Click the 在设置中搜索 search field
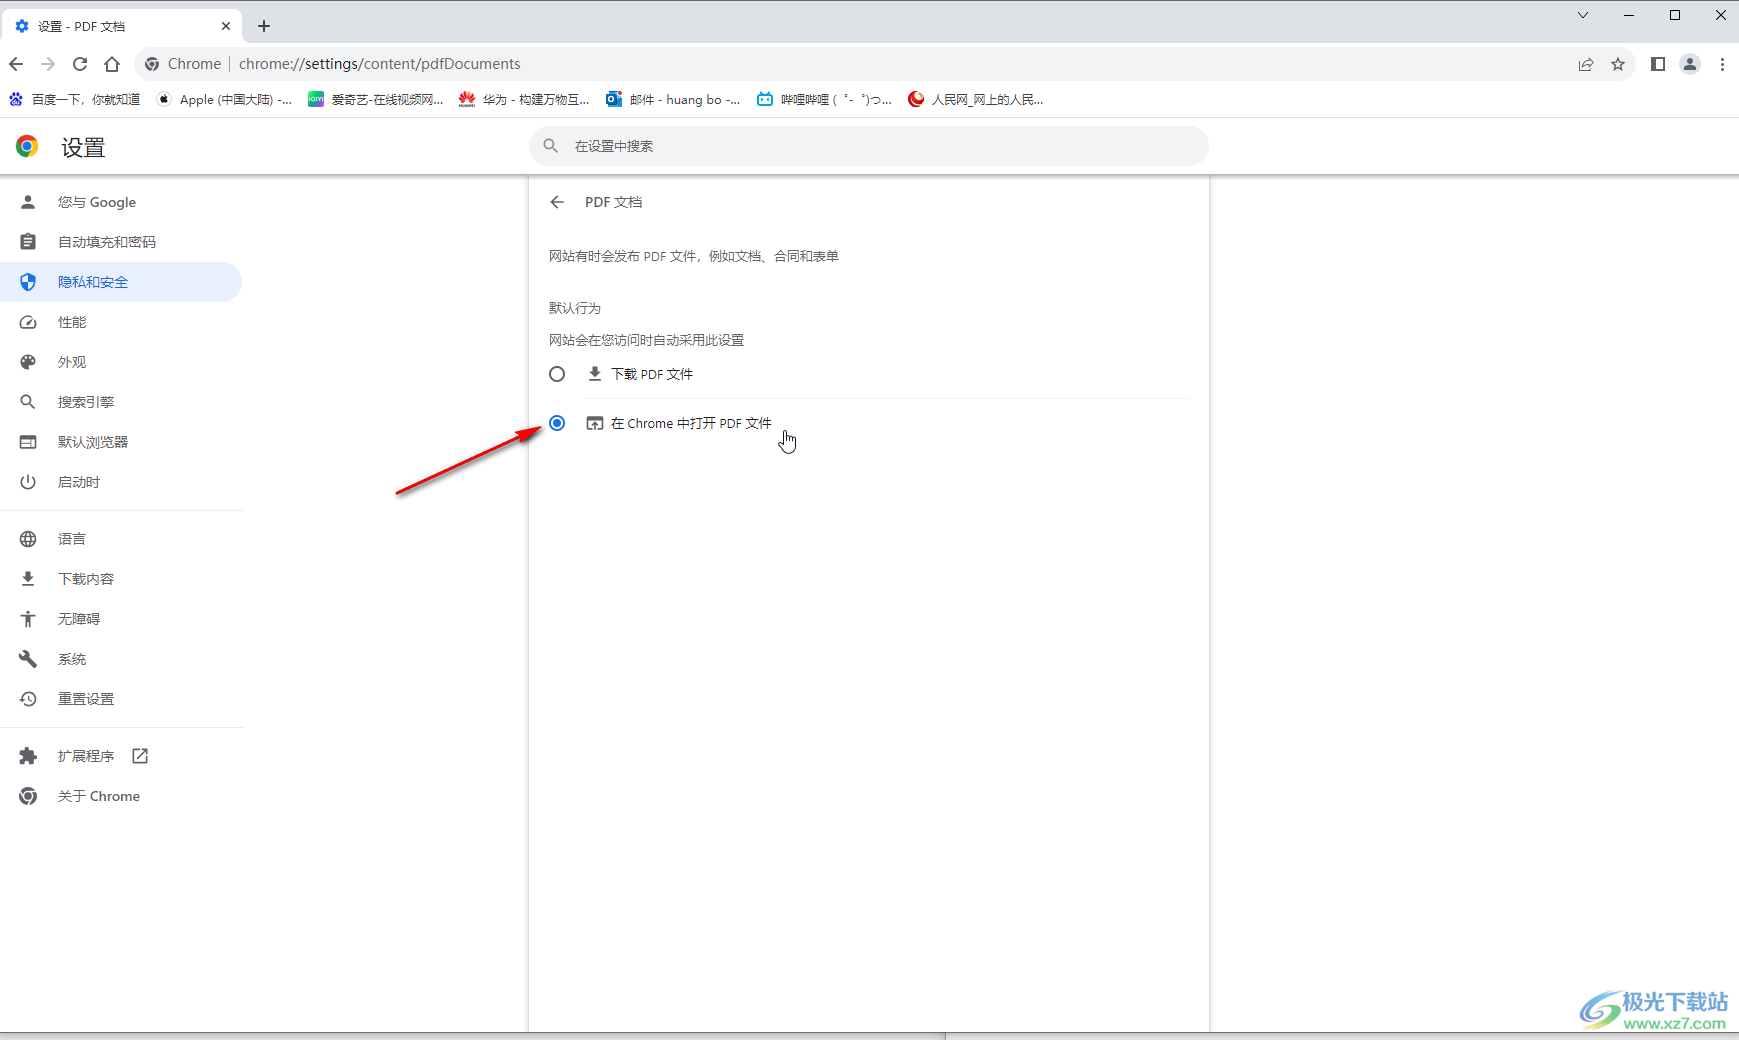 click(868, 146)
